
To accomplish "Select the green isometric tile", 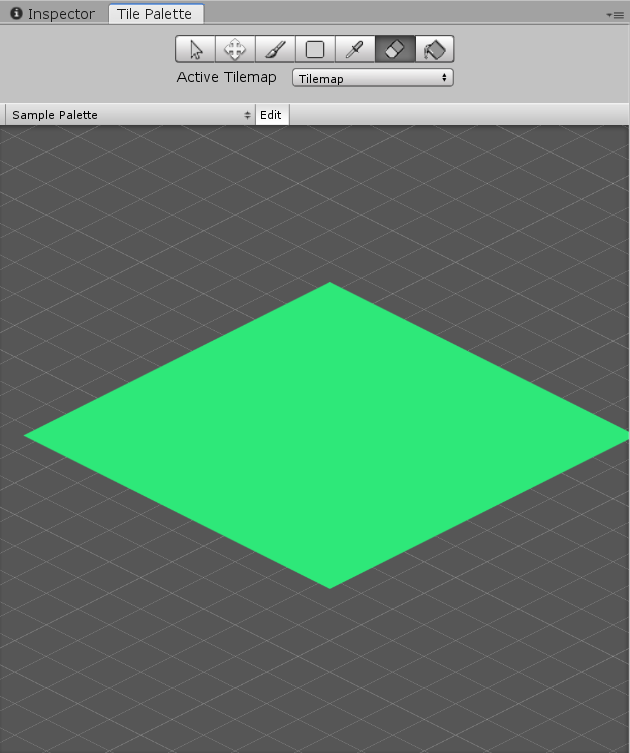I will [328, 435].
